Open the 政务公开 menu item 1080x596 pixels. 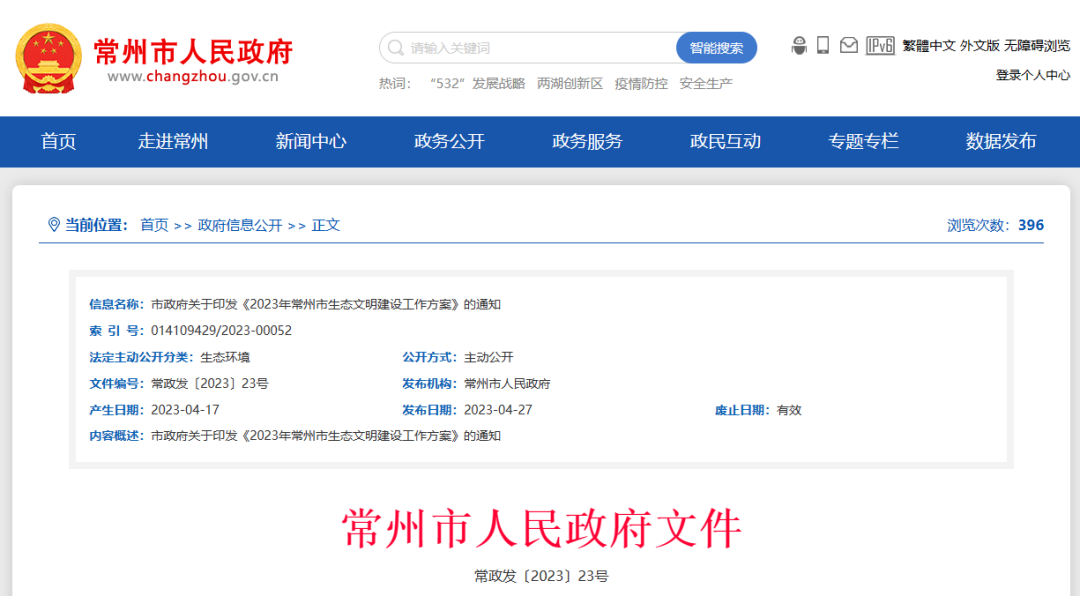coord(449,142)
